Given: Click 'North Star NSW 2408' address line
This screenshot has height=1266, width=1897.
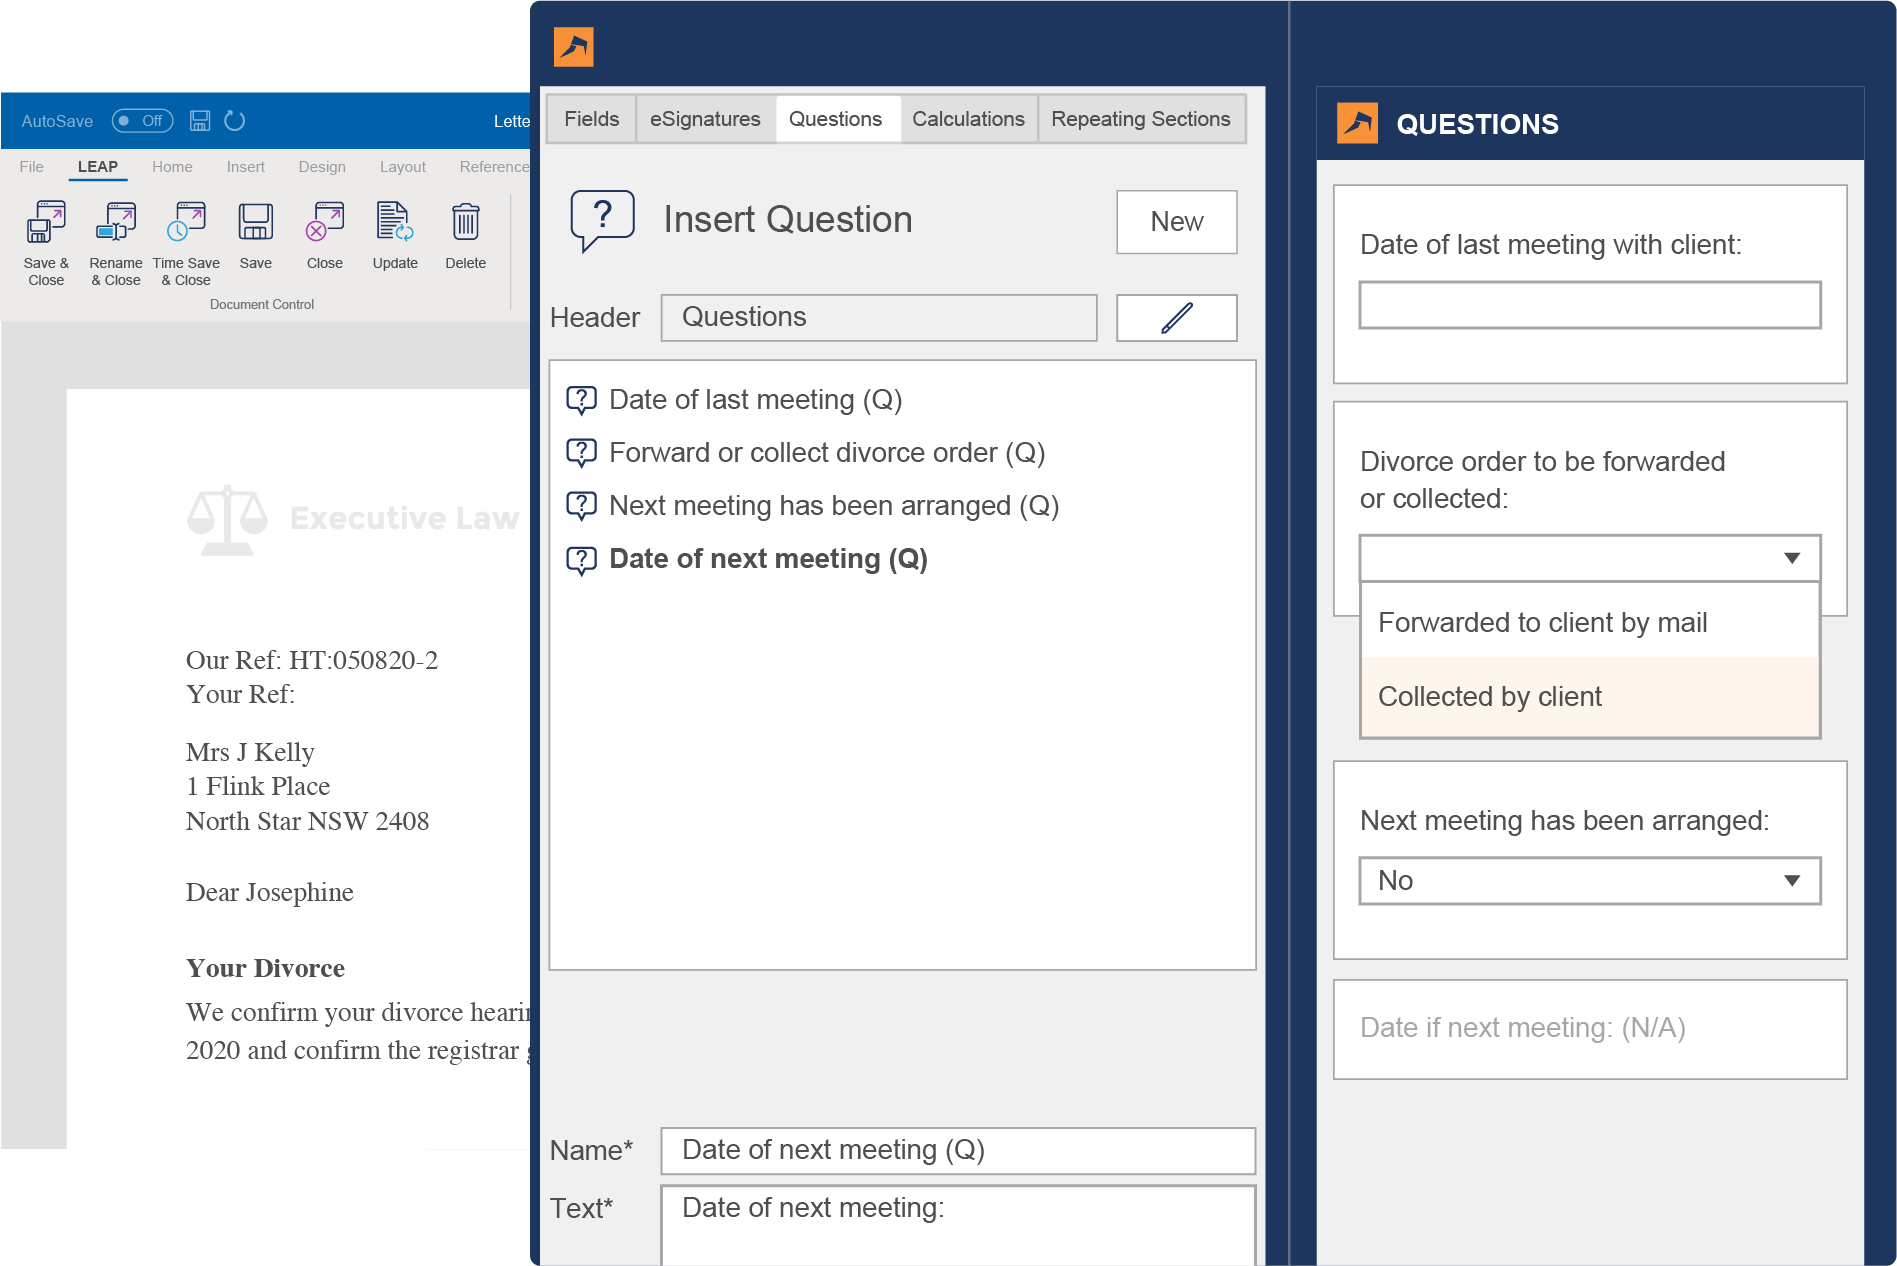Looking at the screenshot, I should [x=307, y=821].
